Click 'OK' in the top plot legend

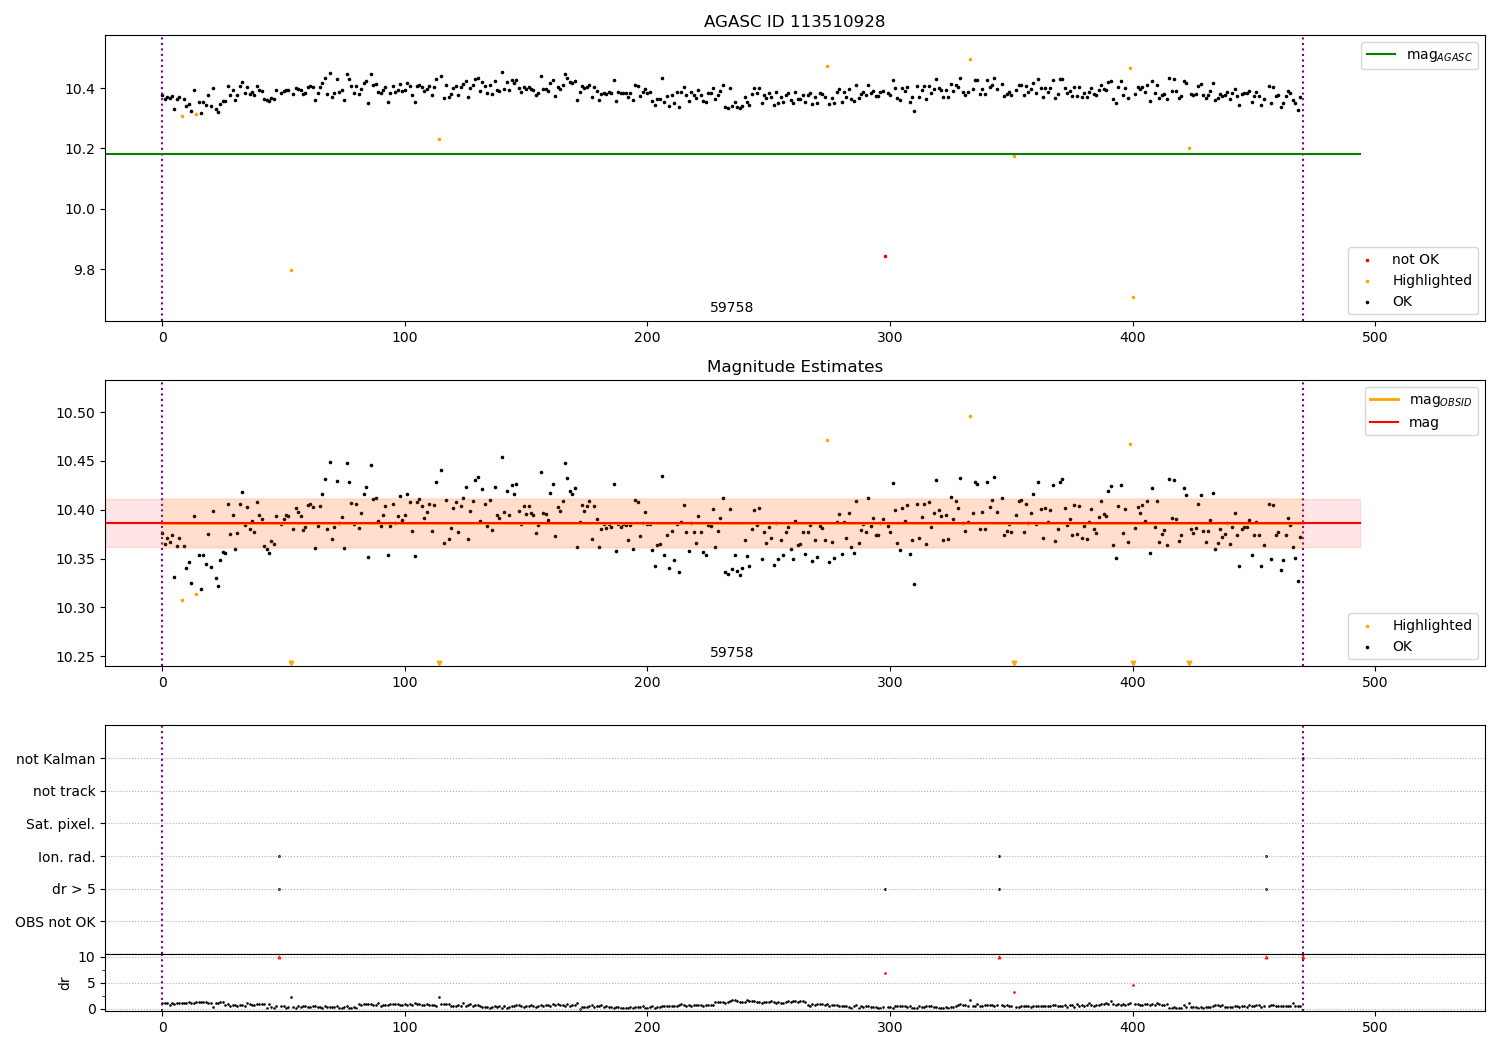[1402, 302]
